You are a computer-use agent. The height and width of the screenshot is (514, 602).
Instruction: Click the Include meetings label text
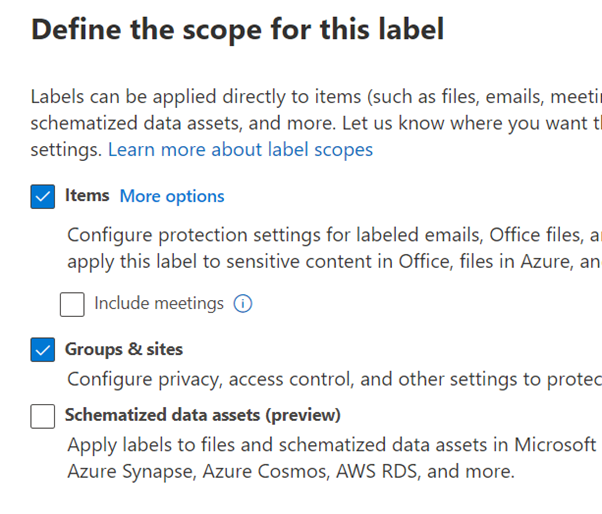click(159, 303)
